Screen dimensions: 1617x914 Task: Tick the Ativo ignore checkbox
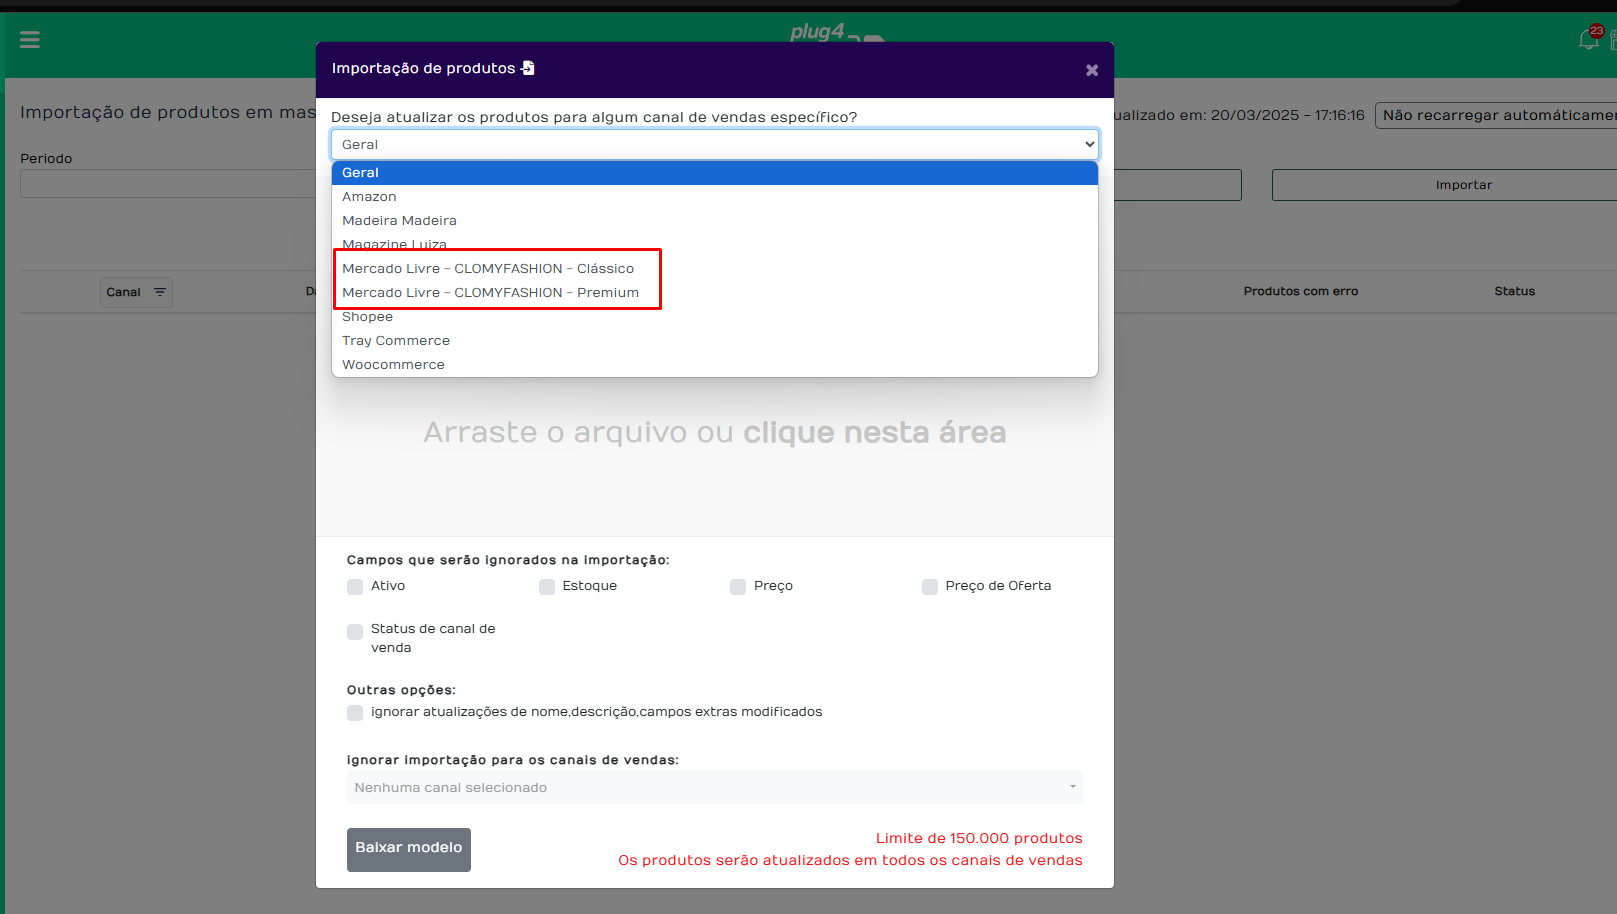pyautogui.click(x=355, y=587)
